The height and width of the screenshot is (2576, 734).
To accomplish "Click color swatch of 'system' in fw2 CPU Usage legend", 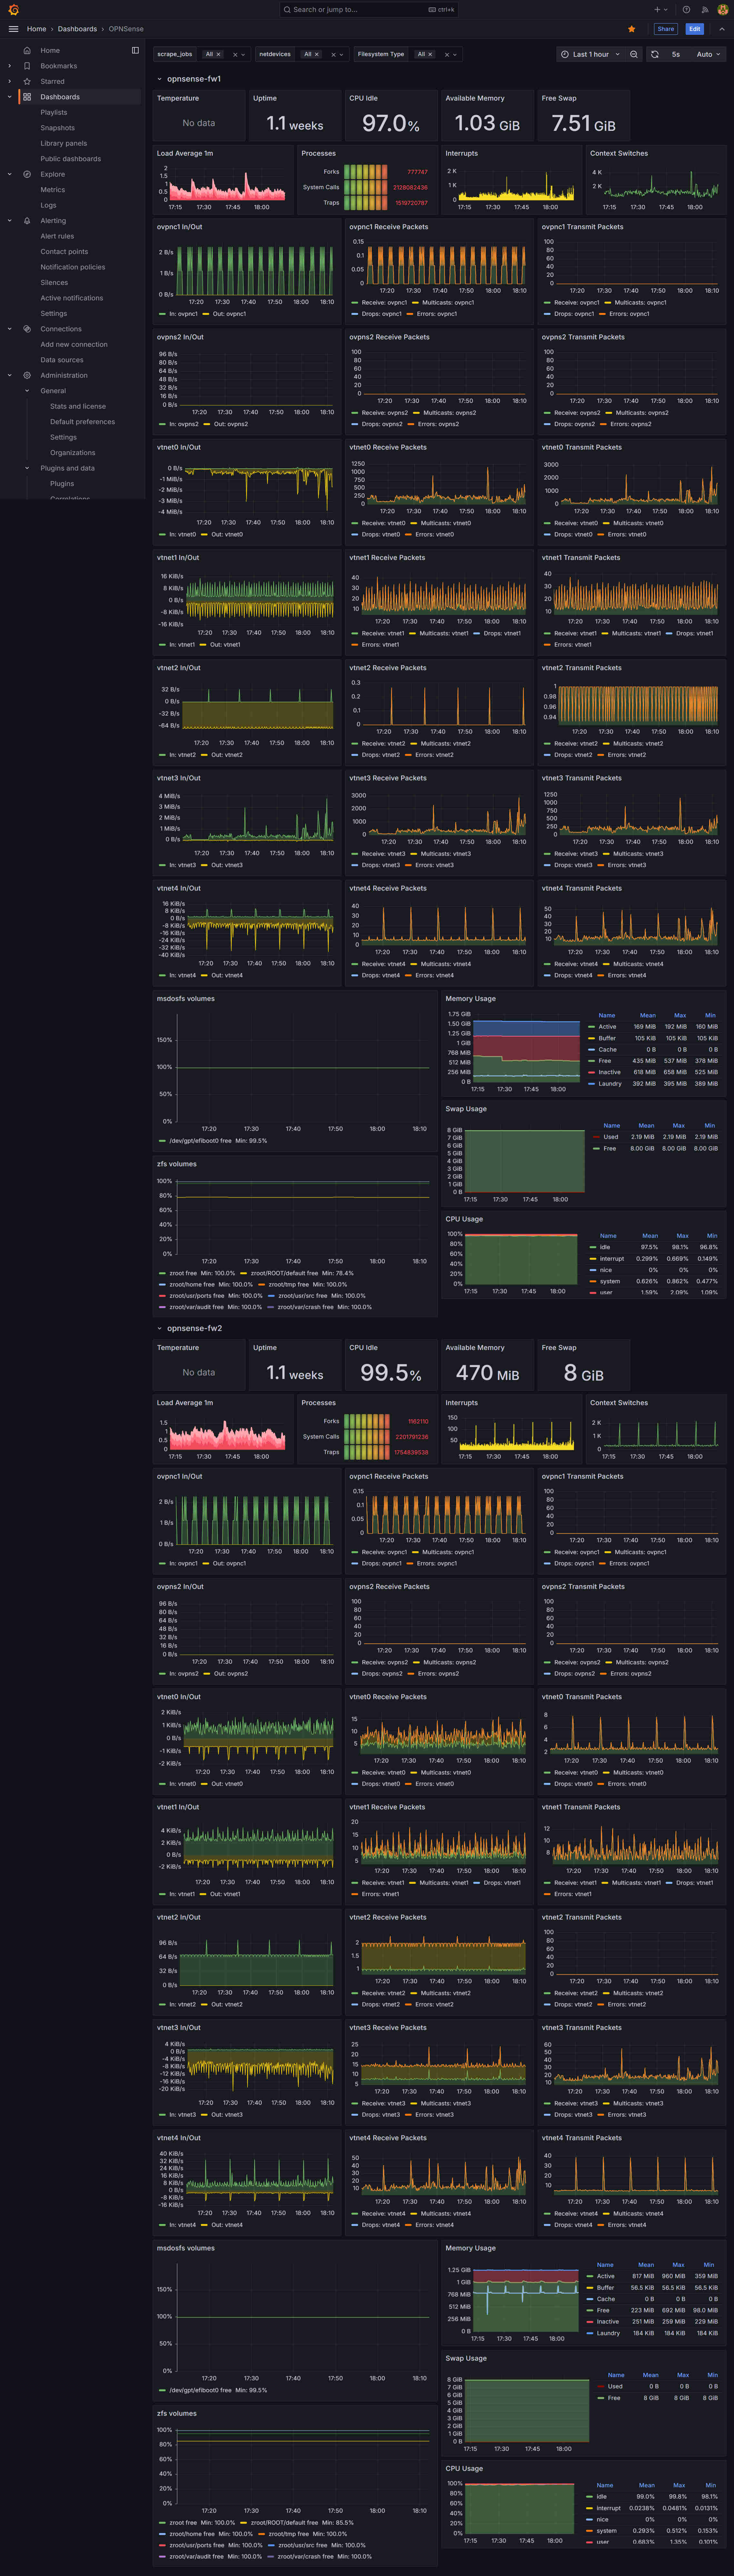I will (x=589, y=2531).
